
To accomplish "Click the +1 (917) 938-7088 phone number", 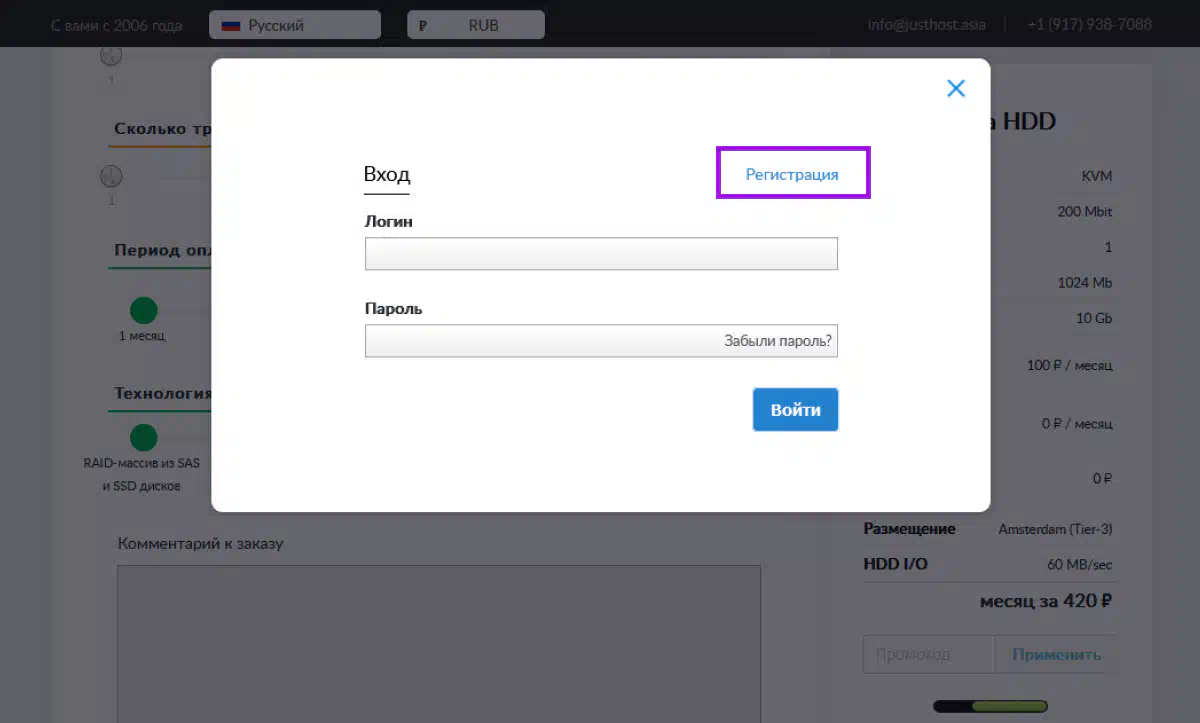I will tap(1089, 24).
